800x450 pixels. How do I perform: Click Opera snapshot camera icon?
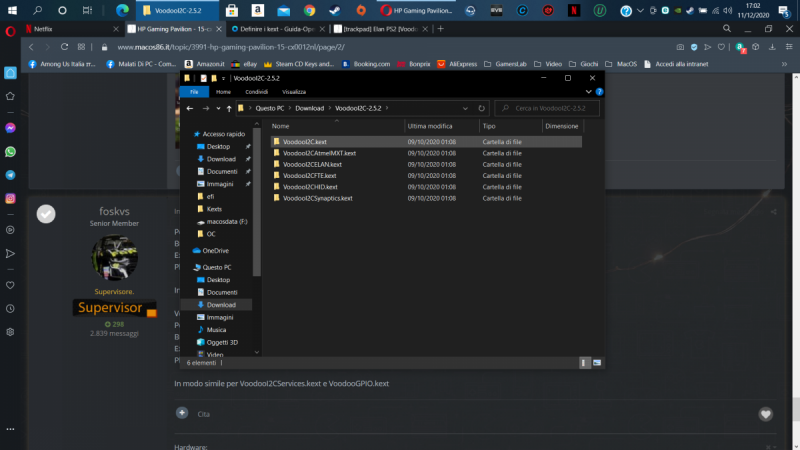coord(680,47)
